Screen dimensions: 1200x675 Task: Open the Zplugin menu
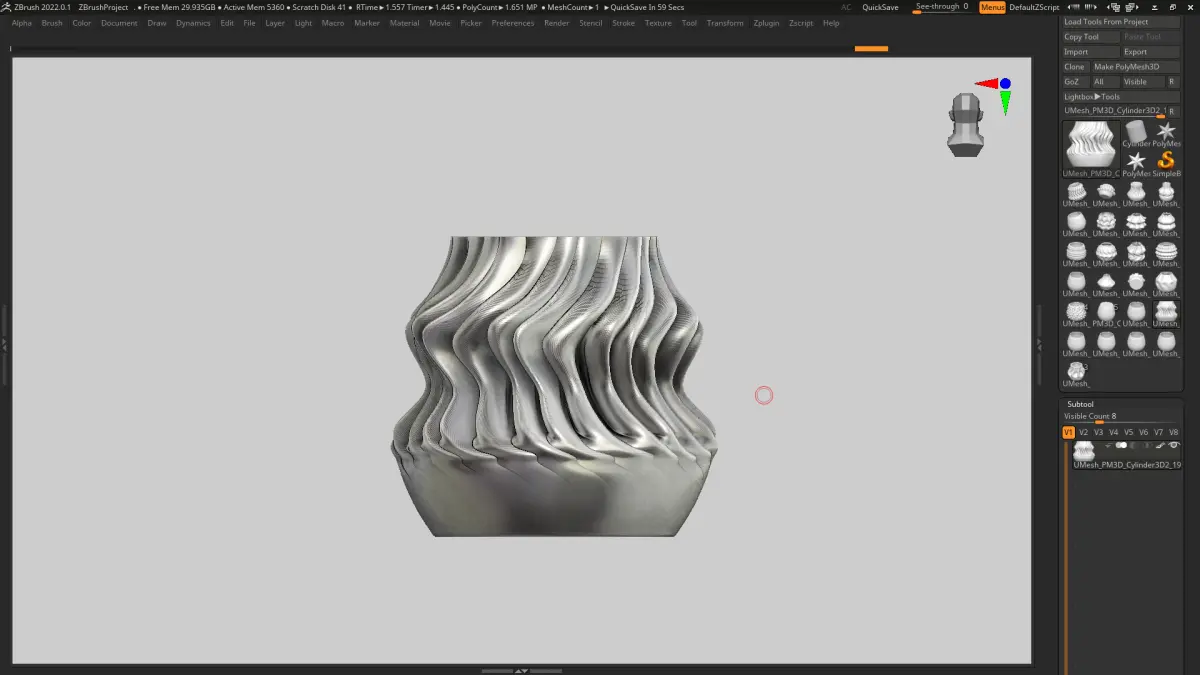pyautogui.click(x=766, y=23)
